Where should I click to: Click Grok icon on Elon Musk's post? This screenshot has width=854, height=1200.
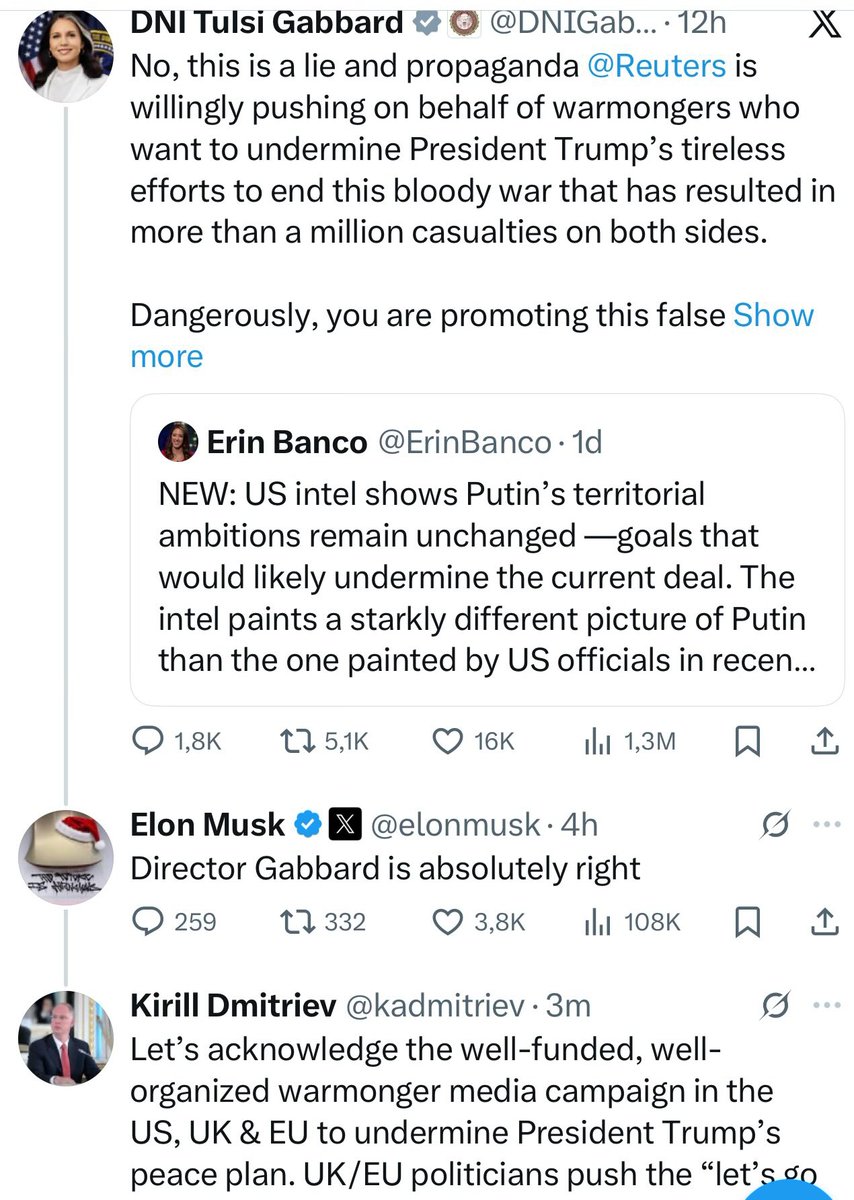[776, 825]
